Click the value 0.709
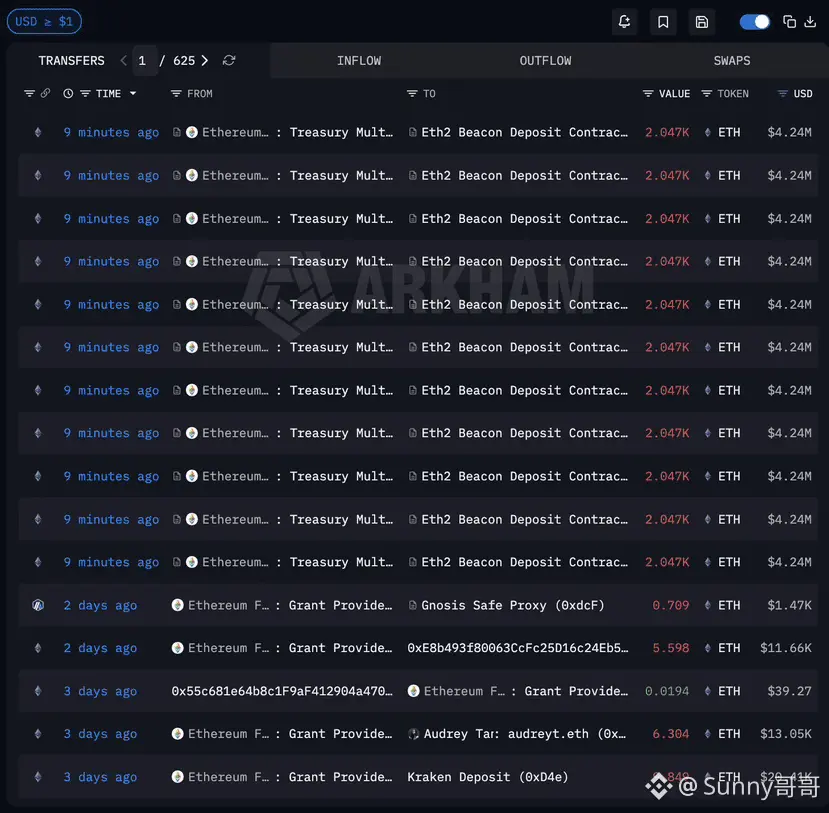Image resolution: width=829 pixels, height=813 pixels. (670, 605)
